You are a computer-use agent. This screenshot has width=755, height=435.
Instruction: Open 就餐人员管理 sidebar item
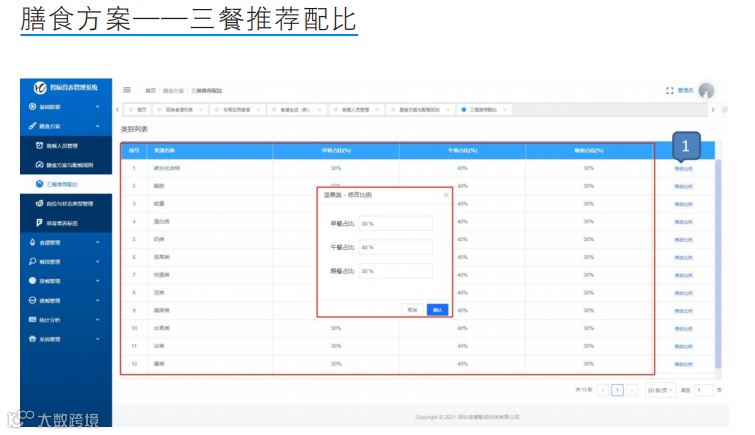66,145
